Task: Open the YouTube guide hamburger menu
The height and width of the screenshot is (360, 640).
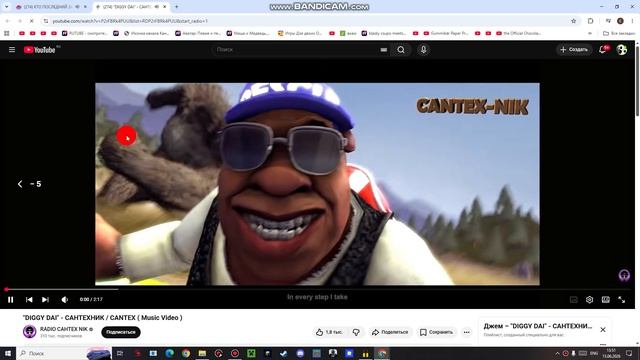Action: pyautogui.click(x=12, y=50)
